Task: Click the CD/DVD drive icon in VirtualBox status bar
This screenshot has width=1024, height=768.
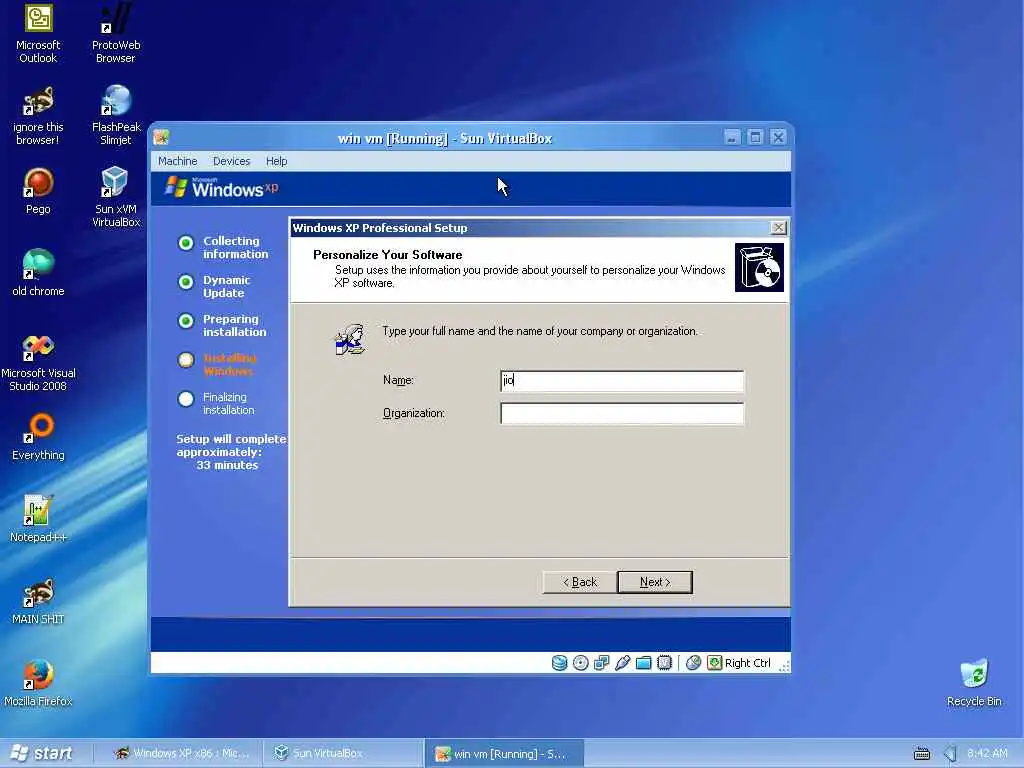Action: (x=581, y=663)
